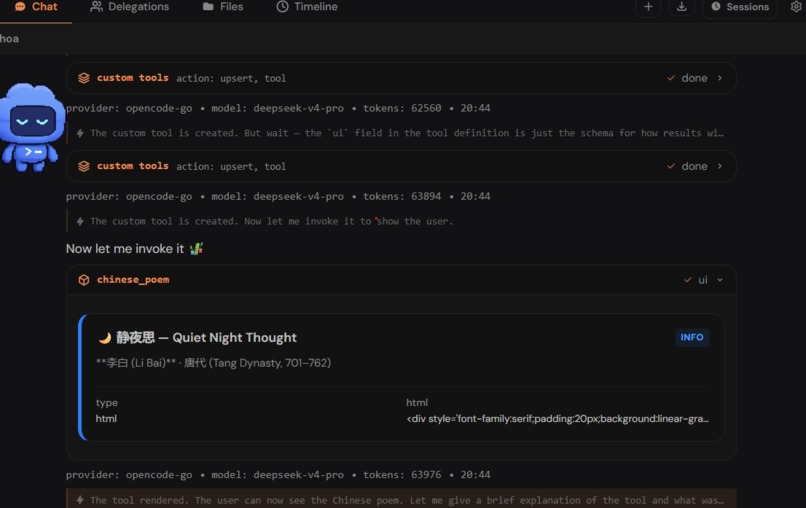806x508 pixels.
Task: Click the Timeline clock icon
Action: point(282,7)
